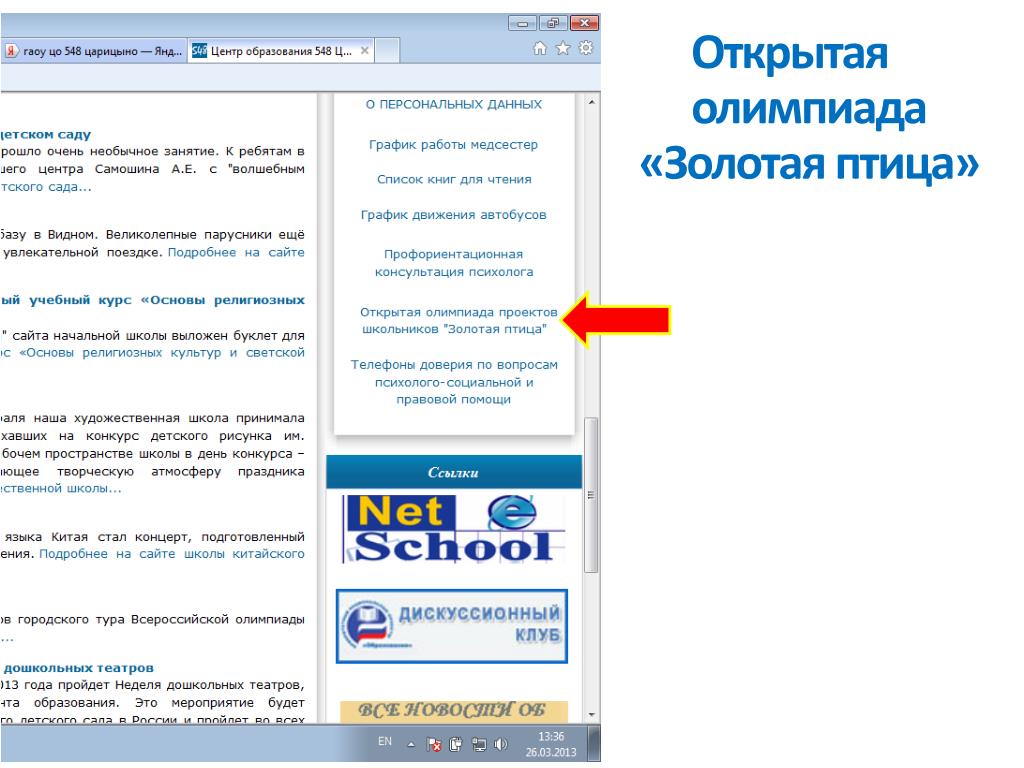Click page scrollbar up arrow
The image size is (1024, 768).
tap(591, 103)
